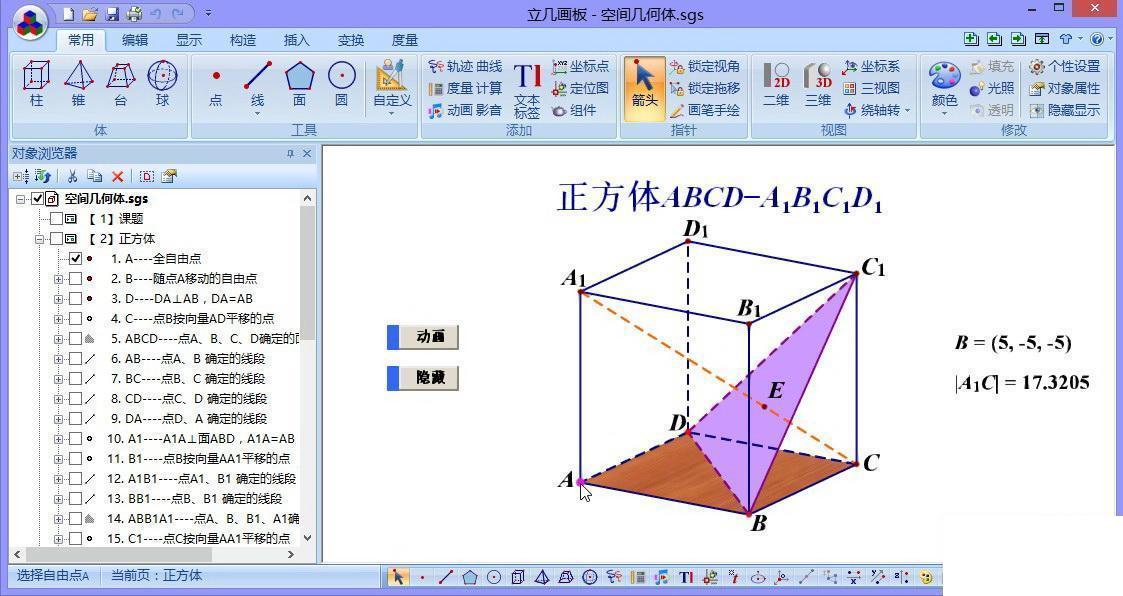1123x596 pixels.
Task: Collapse the 【2】正方体 tree node
Action: (40, 239)
